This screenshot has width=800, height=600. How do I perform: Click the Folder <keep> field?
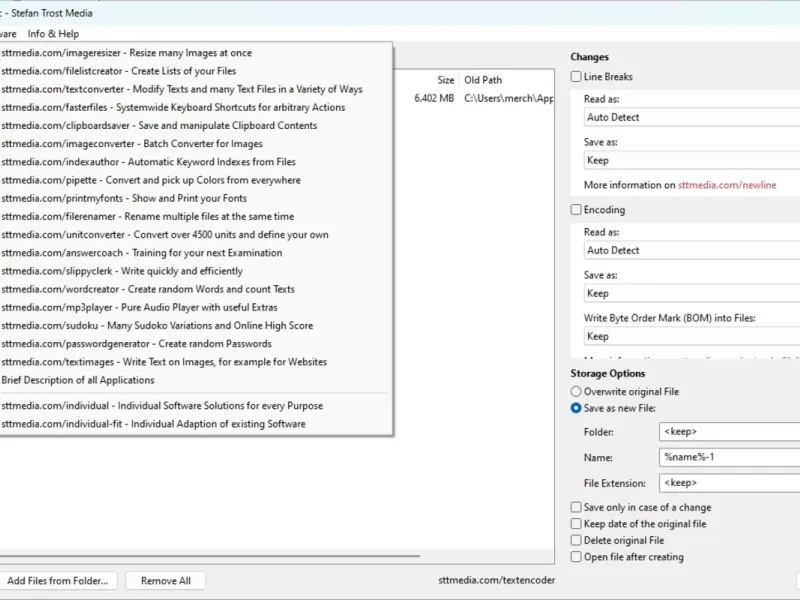pos(730,432)
